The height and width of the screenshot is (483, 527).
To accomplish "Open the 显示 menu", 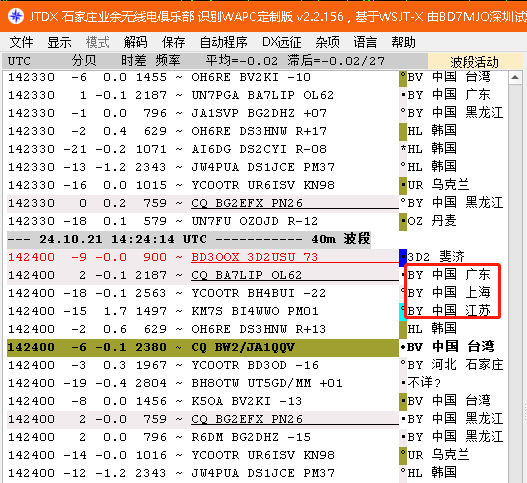I will (59, 42).
